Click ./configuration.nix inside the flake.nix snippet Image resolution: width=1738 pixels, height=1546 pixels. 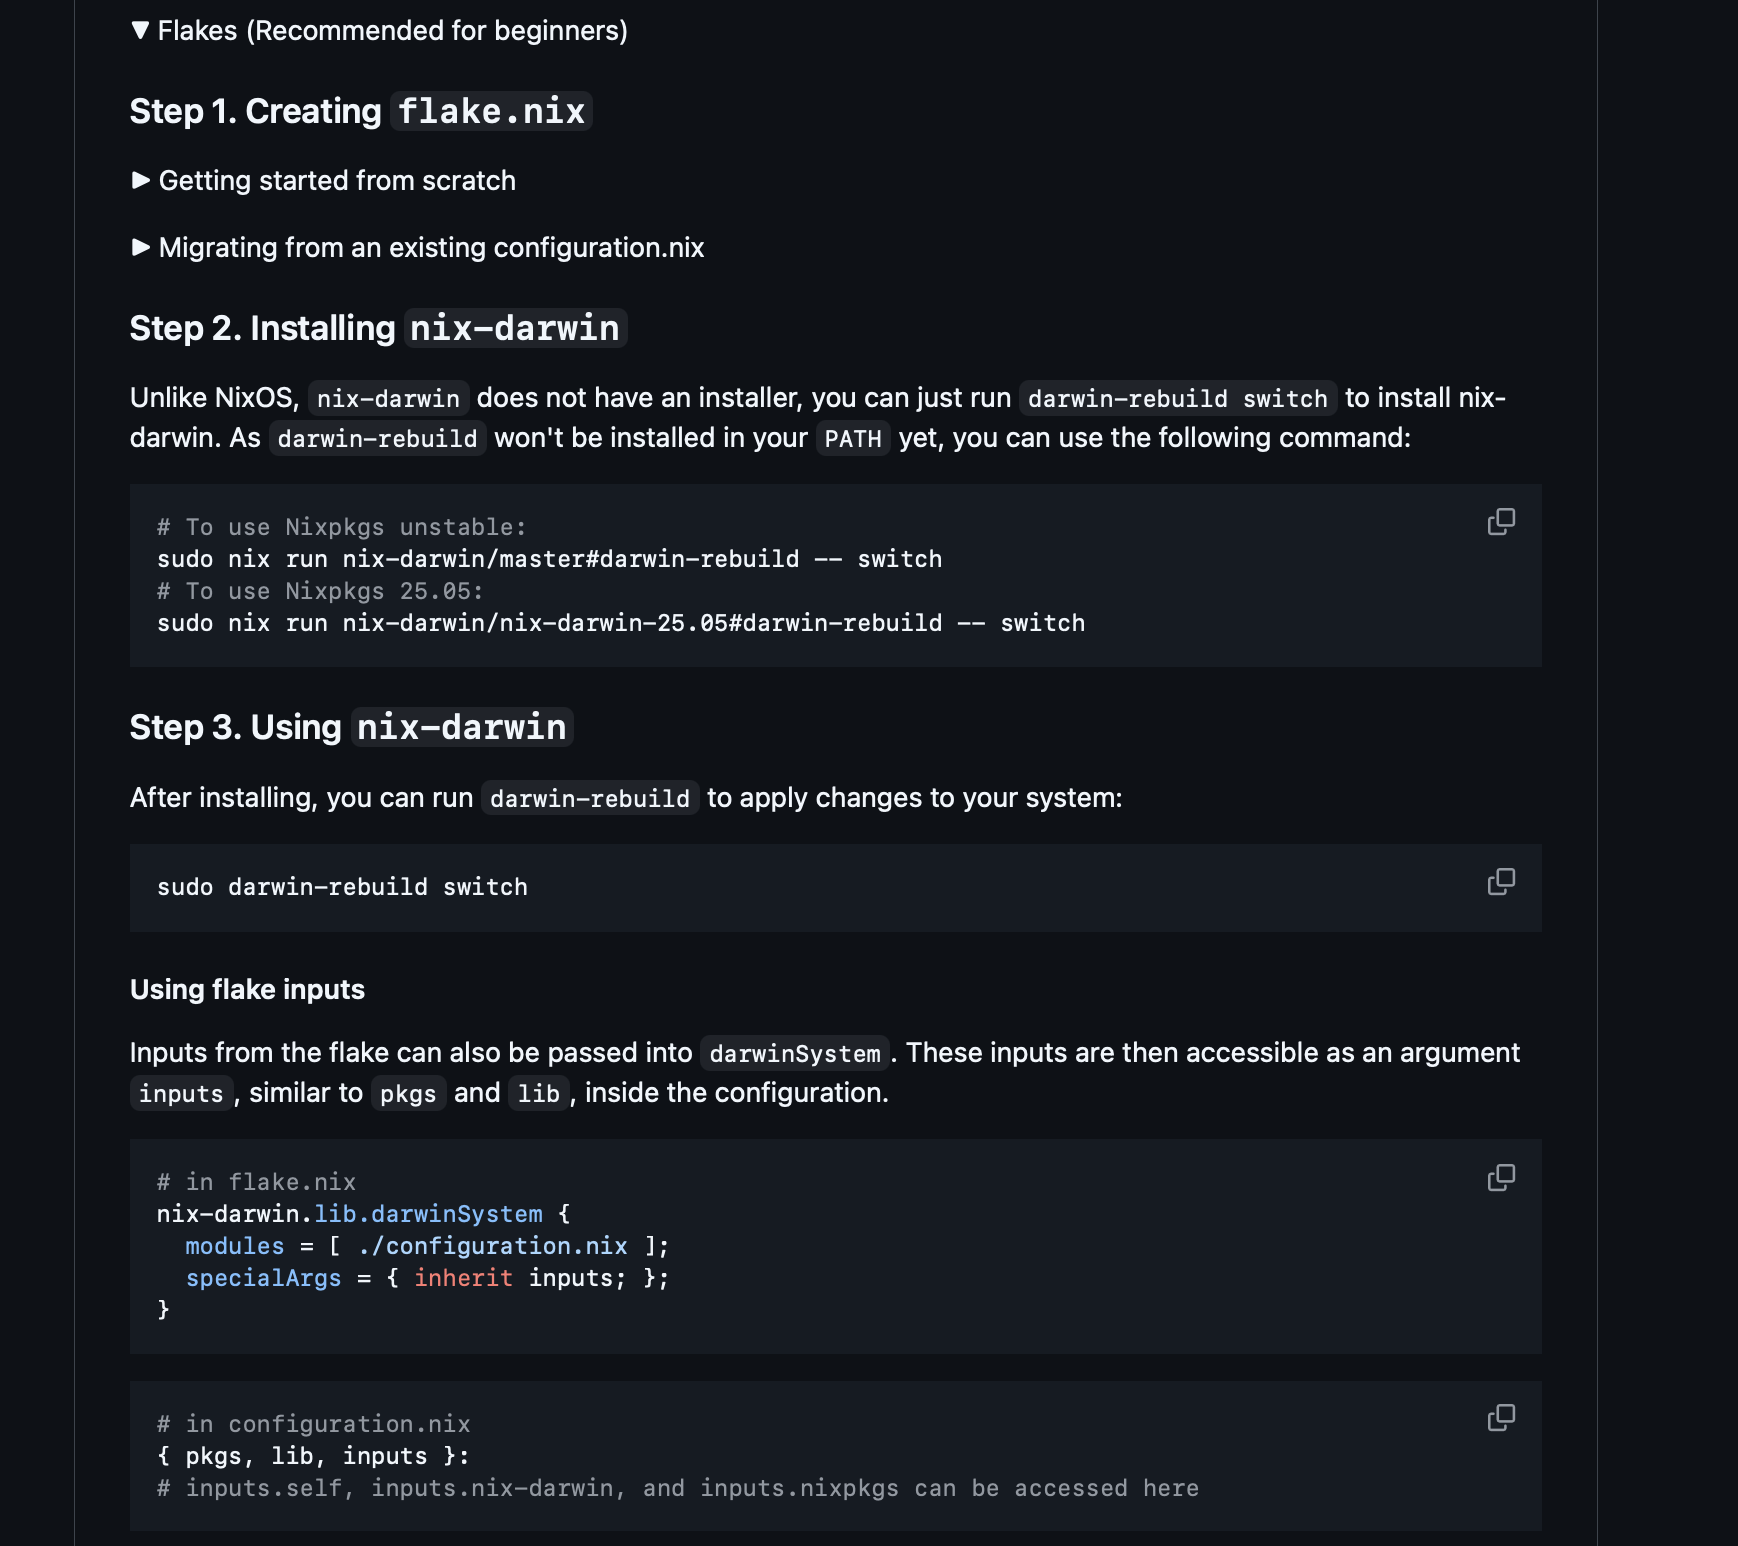pos(494,1245)
